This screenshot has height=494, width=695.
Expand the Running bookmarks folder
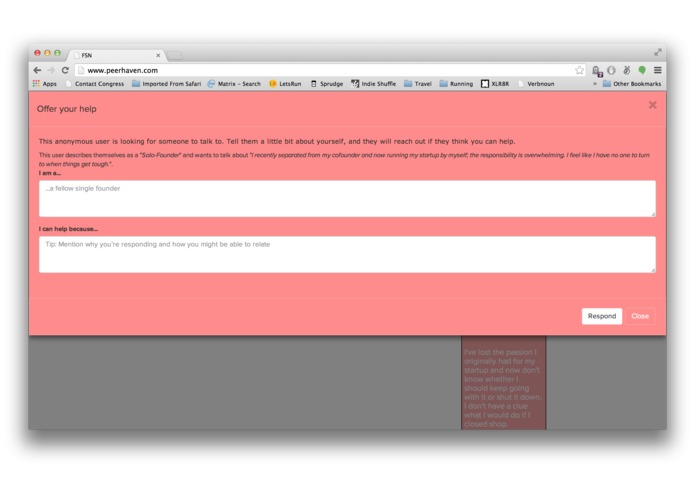click(x=456, y=84)
